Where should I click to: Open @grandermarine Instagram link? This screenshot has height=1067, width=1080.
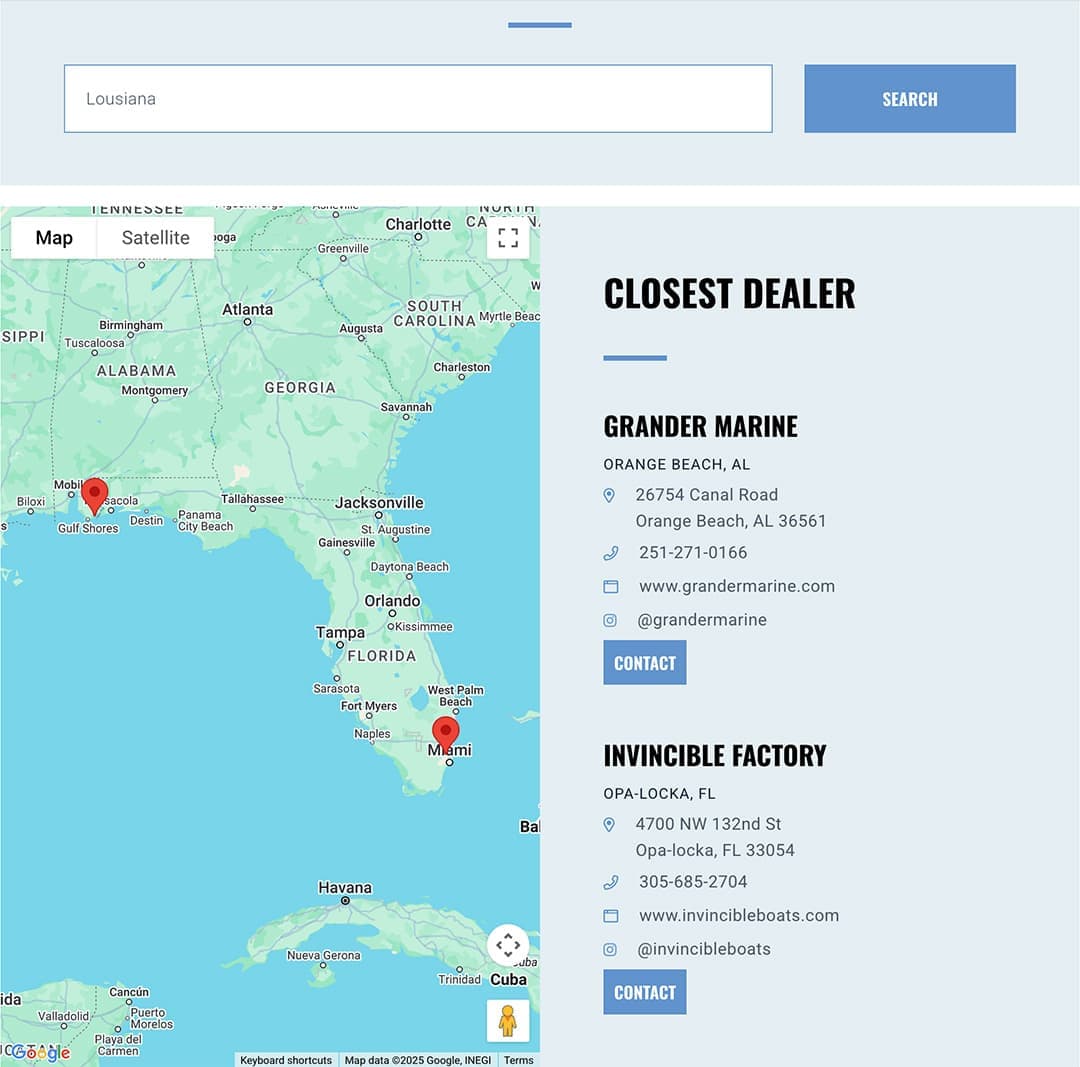pos(702,620)
